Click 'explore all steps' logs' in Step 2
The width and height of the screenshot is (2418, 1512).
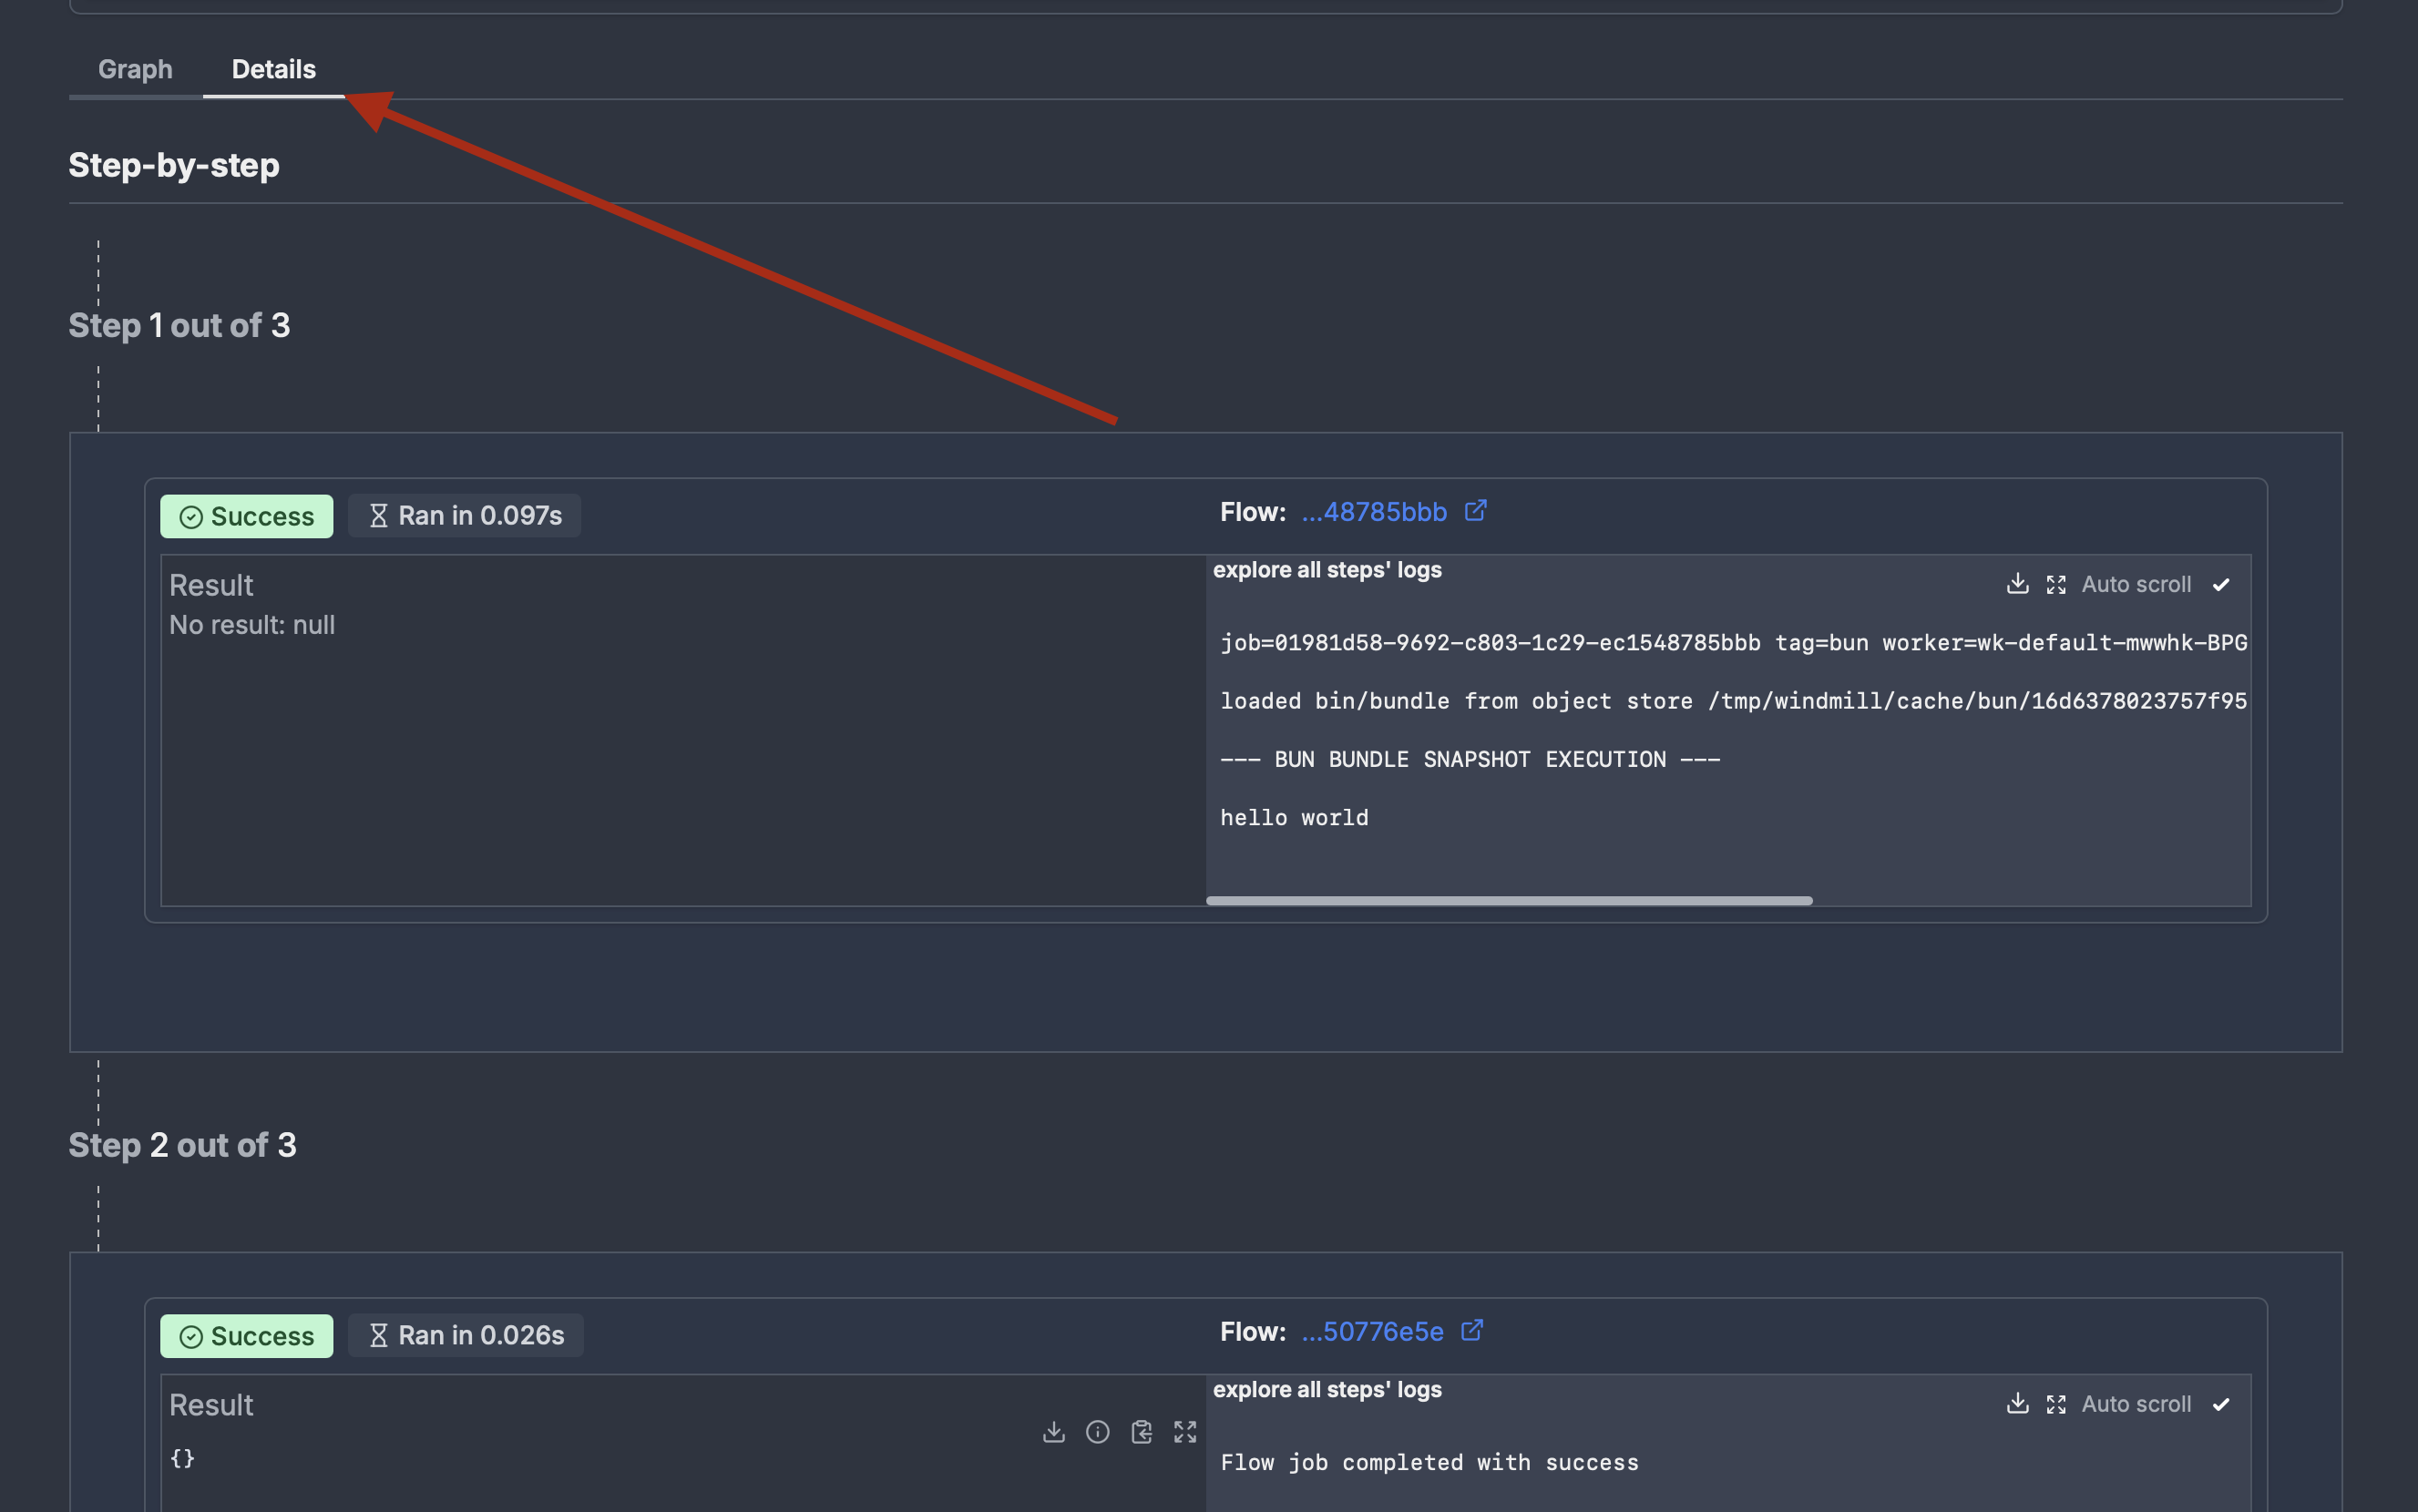point(1327,1390)
